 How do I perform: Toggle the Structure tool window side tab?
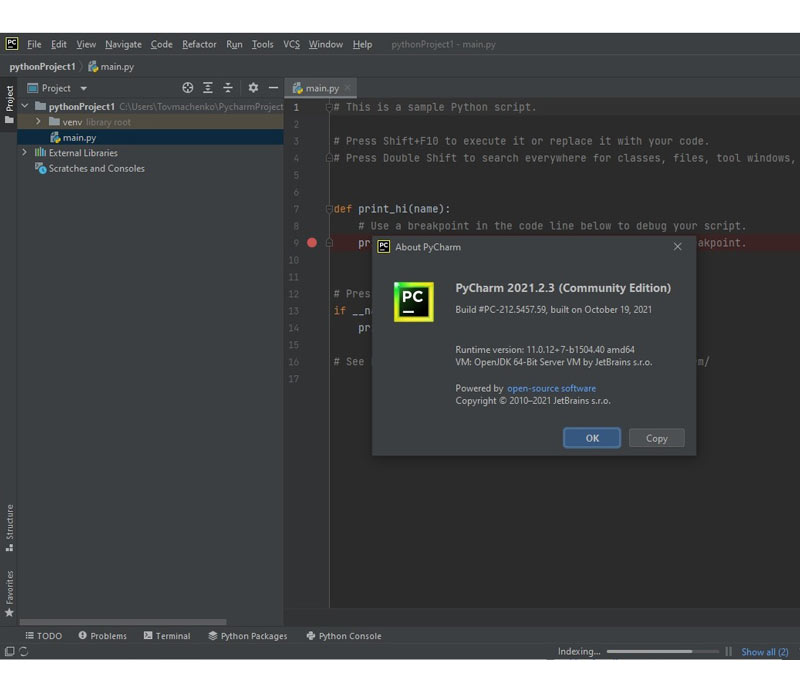click(x=9, y=527)
